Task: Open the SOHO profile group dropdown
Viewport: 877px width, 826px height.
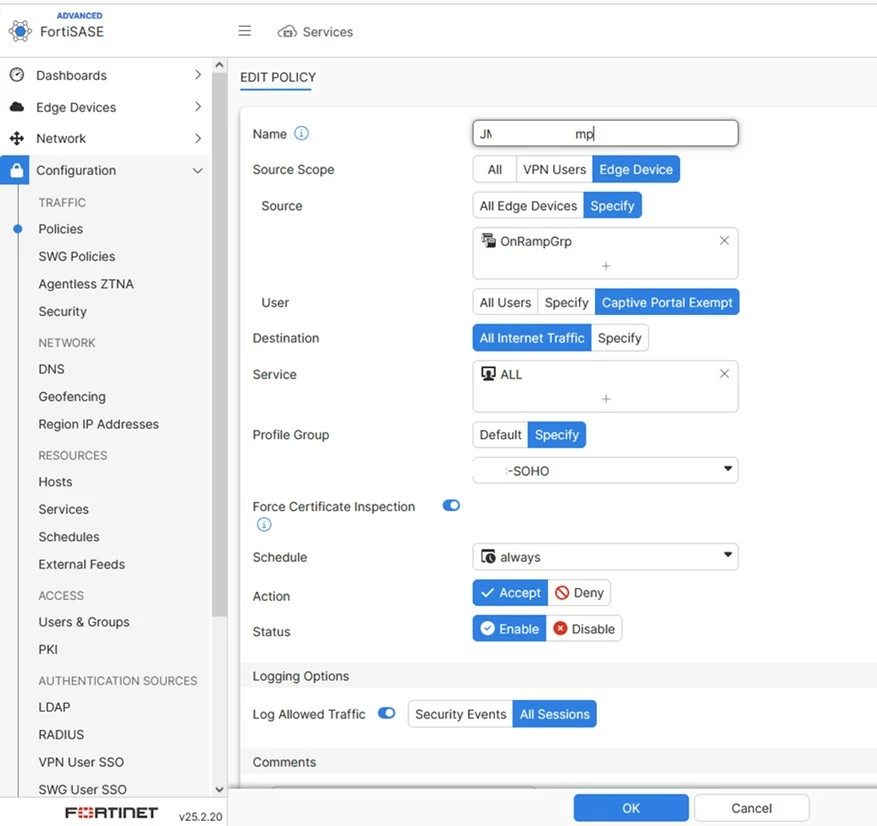Action: coord(605,470)
